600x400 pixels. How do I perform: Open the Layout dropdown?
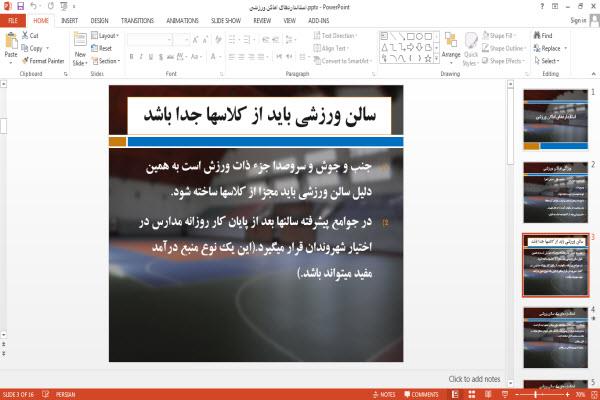[x=105, y=36]
